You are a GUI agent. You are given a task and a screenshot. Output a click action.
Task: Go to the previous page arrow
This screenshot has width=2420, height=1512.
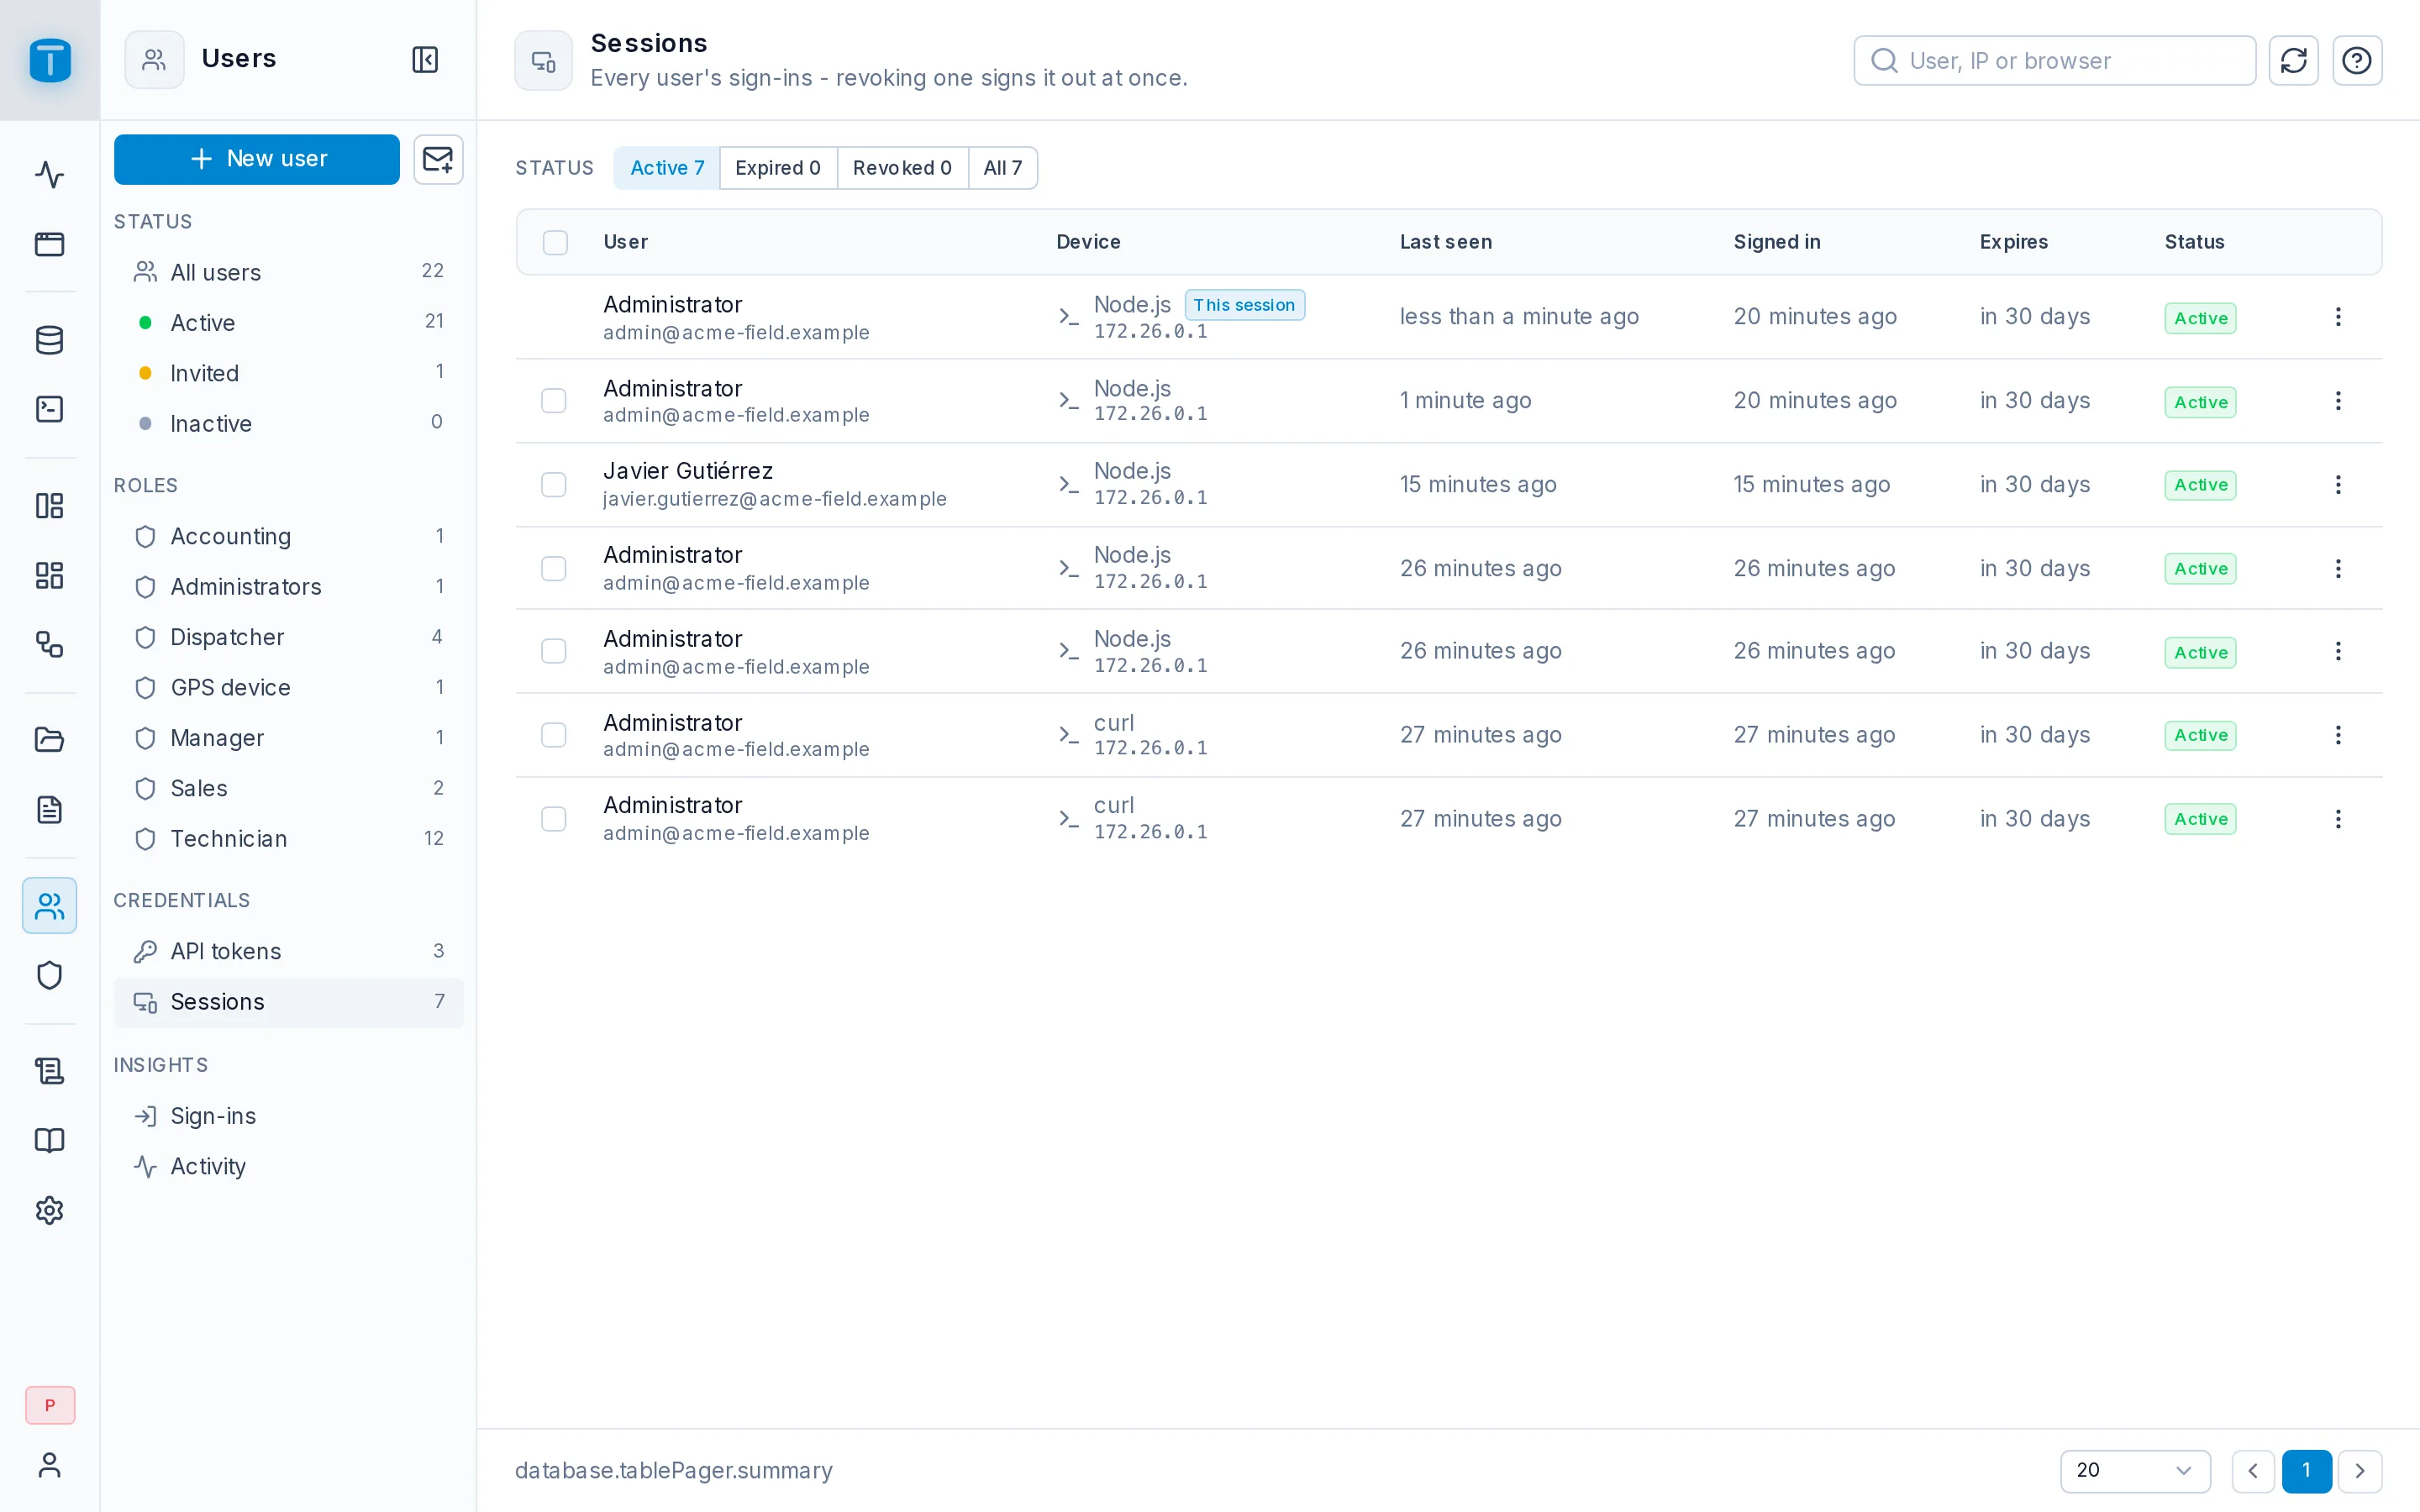coord(2253,1470)
